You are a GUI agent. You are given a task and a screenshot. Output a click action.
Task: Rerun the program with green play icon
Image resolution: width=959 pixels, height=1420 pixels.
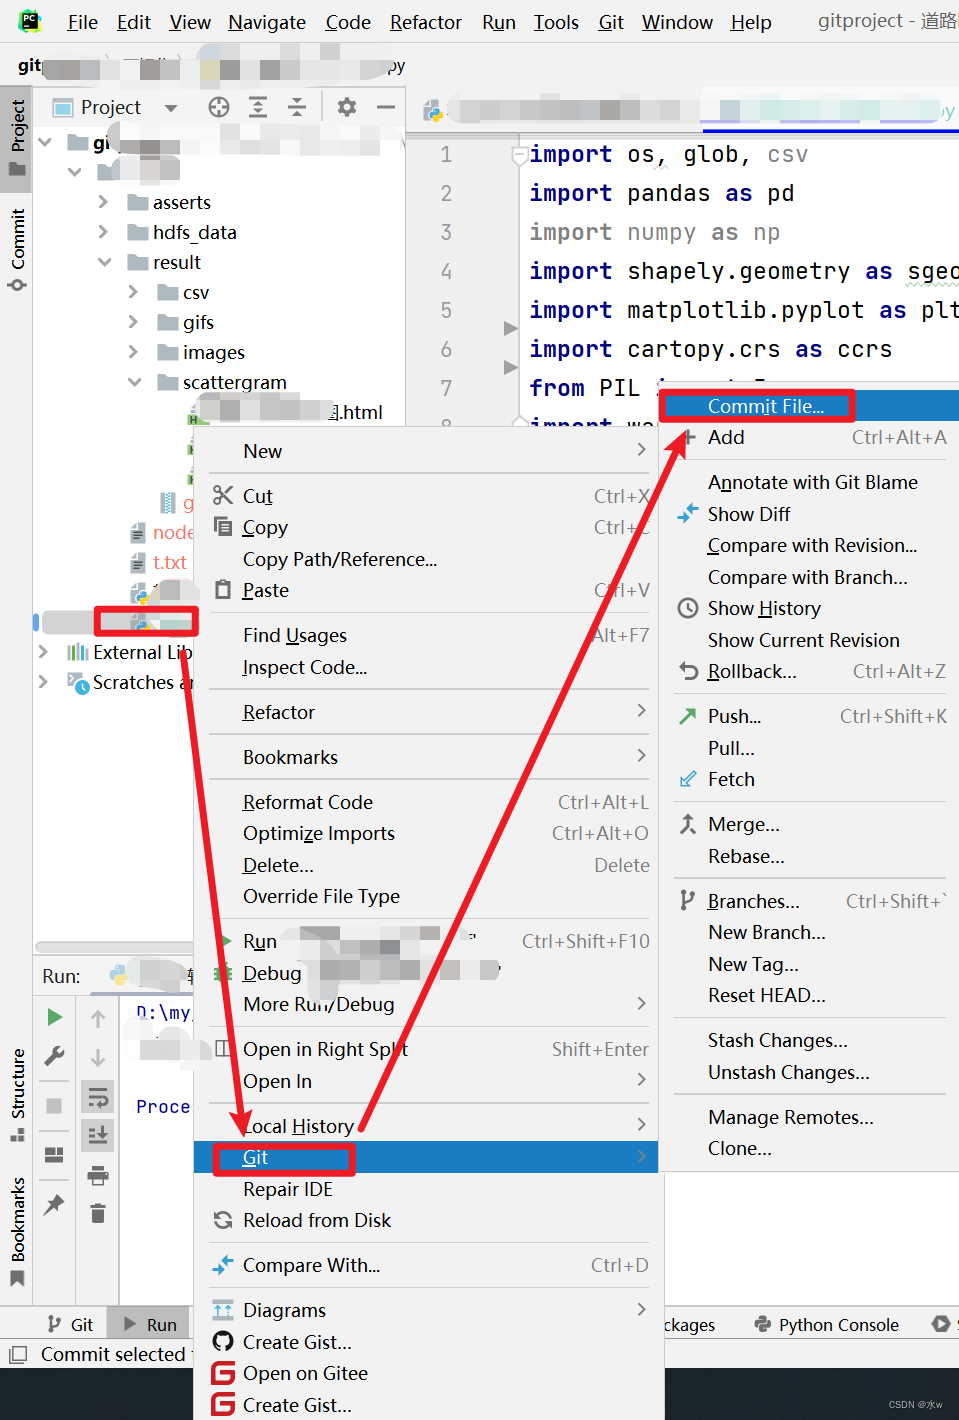pos(54,1017)
